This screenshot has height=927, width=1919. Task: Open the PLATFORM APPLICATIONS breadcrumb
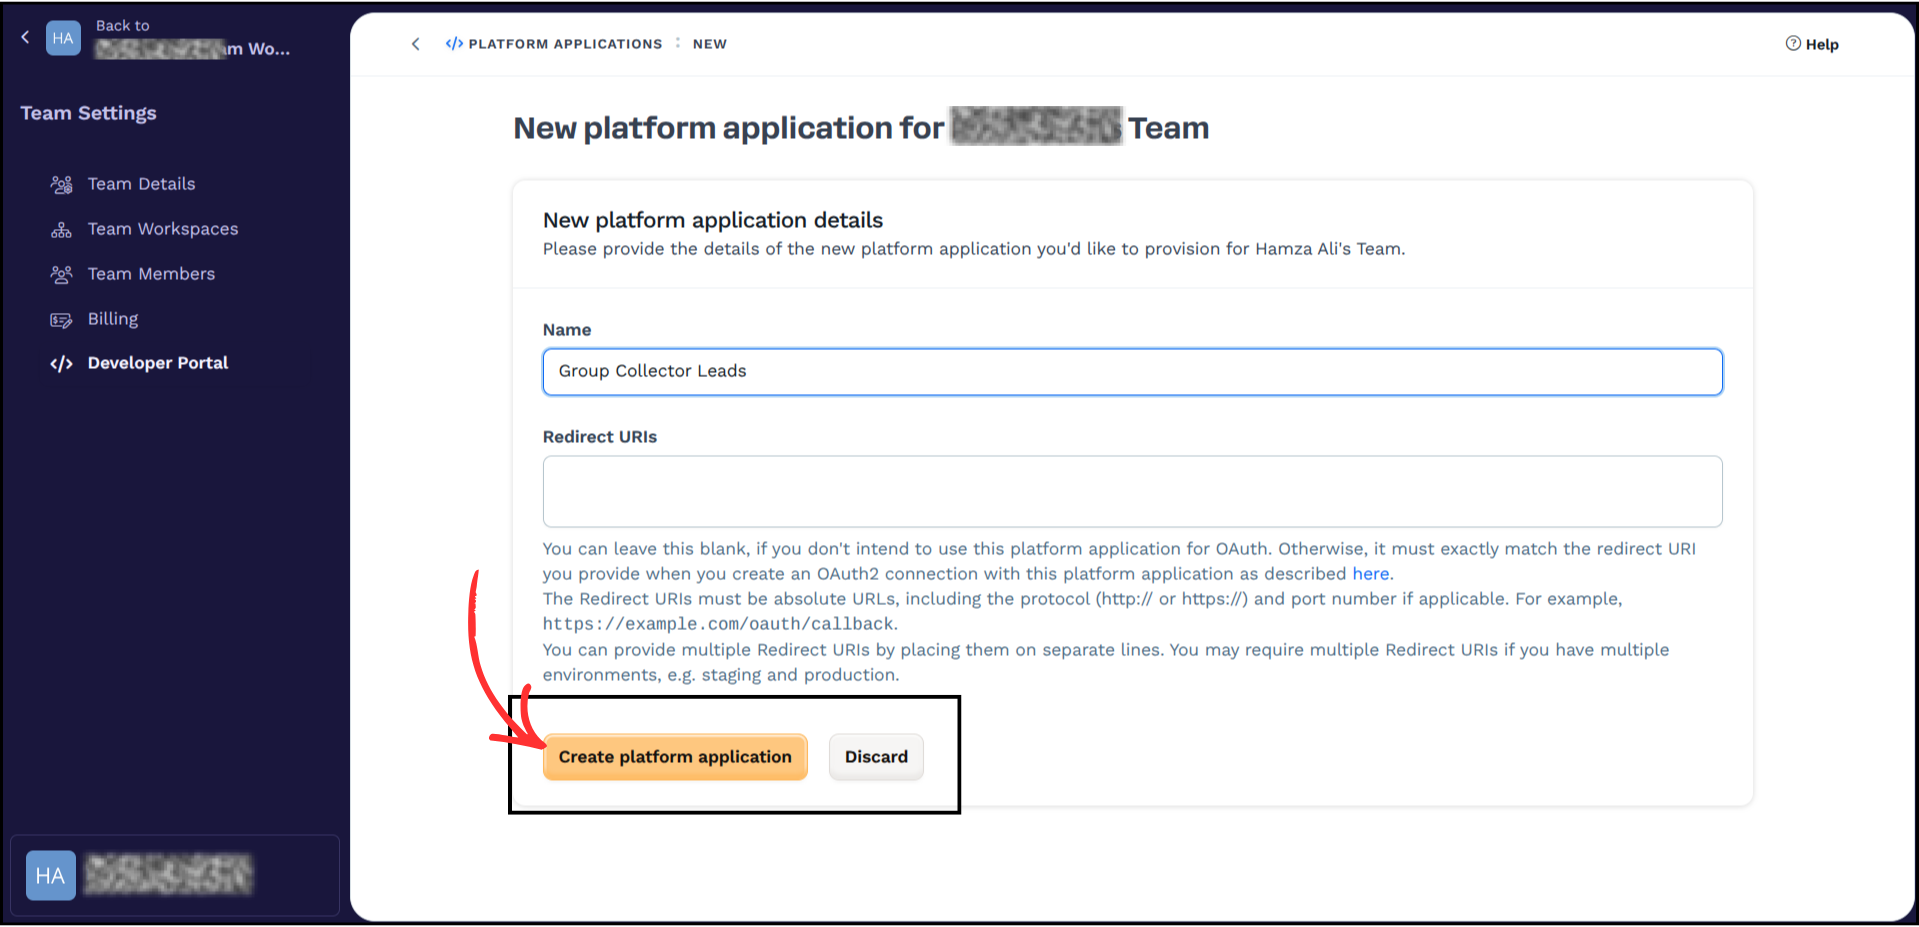pyautogui.click(x=564, y=43)
